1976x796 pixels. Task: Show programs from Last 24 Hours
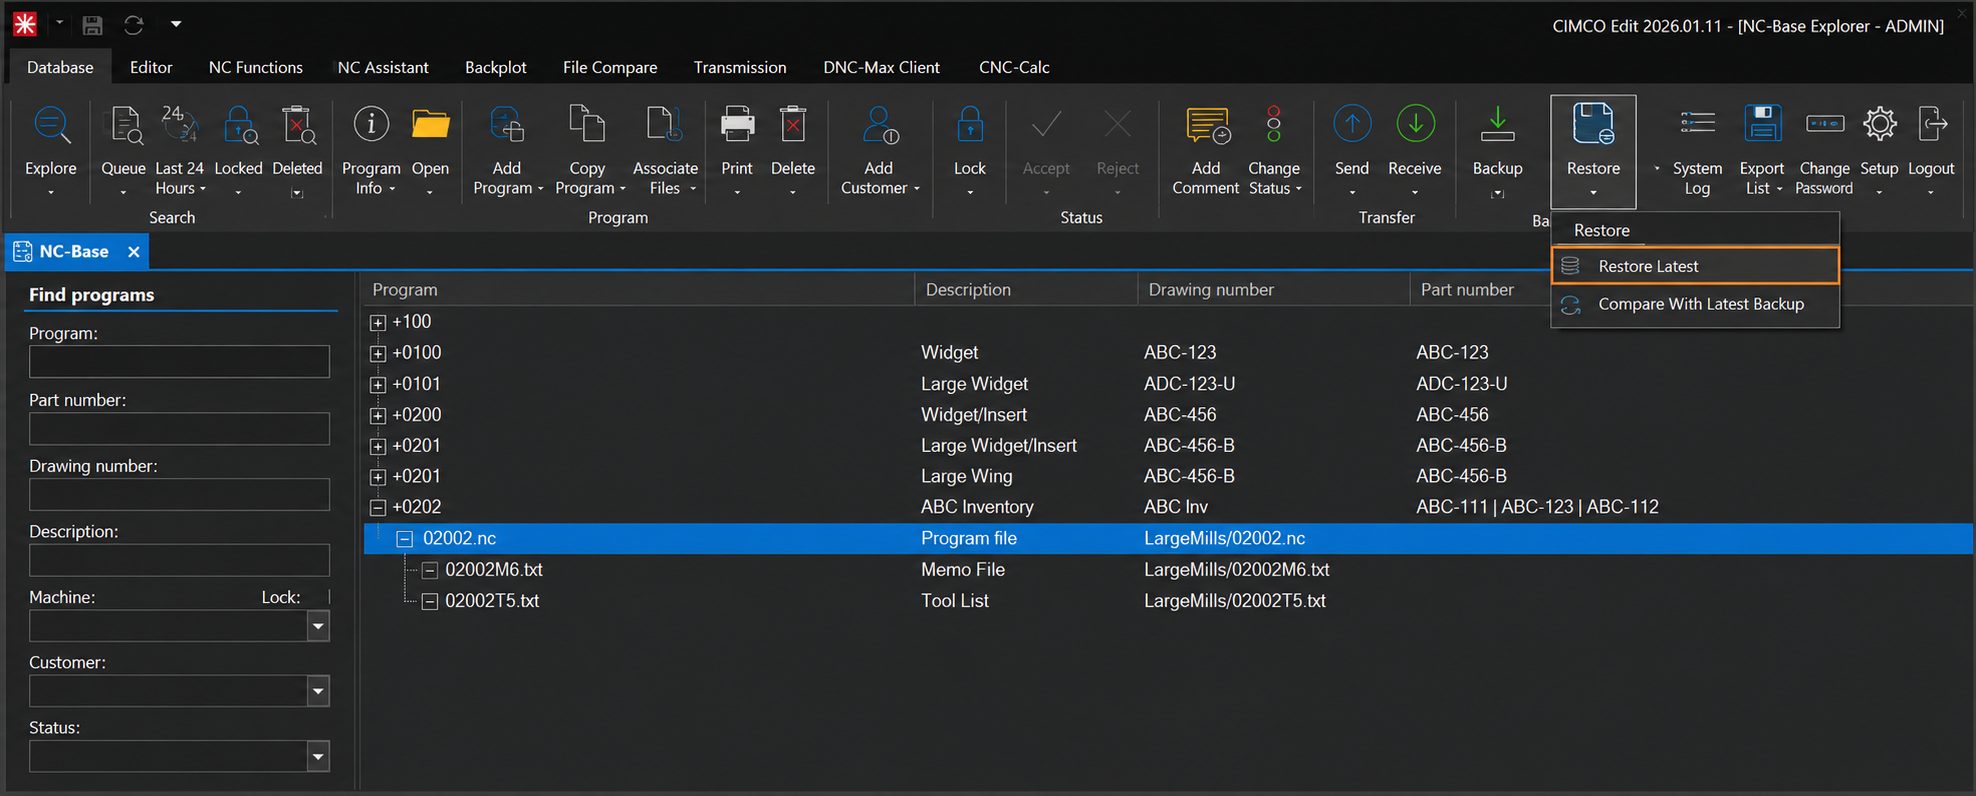(180, 126)
